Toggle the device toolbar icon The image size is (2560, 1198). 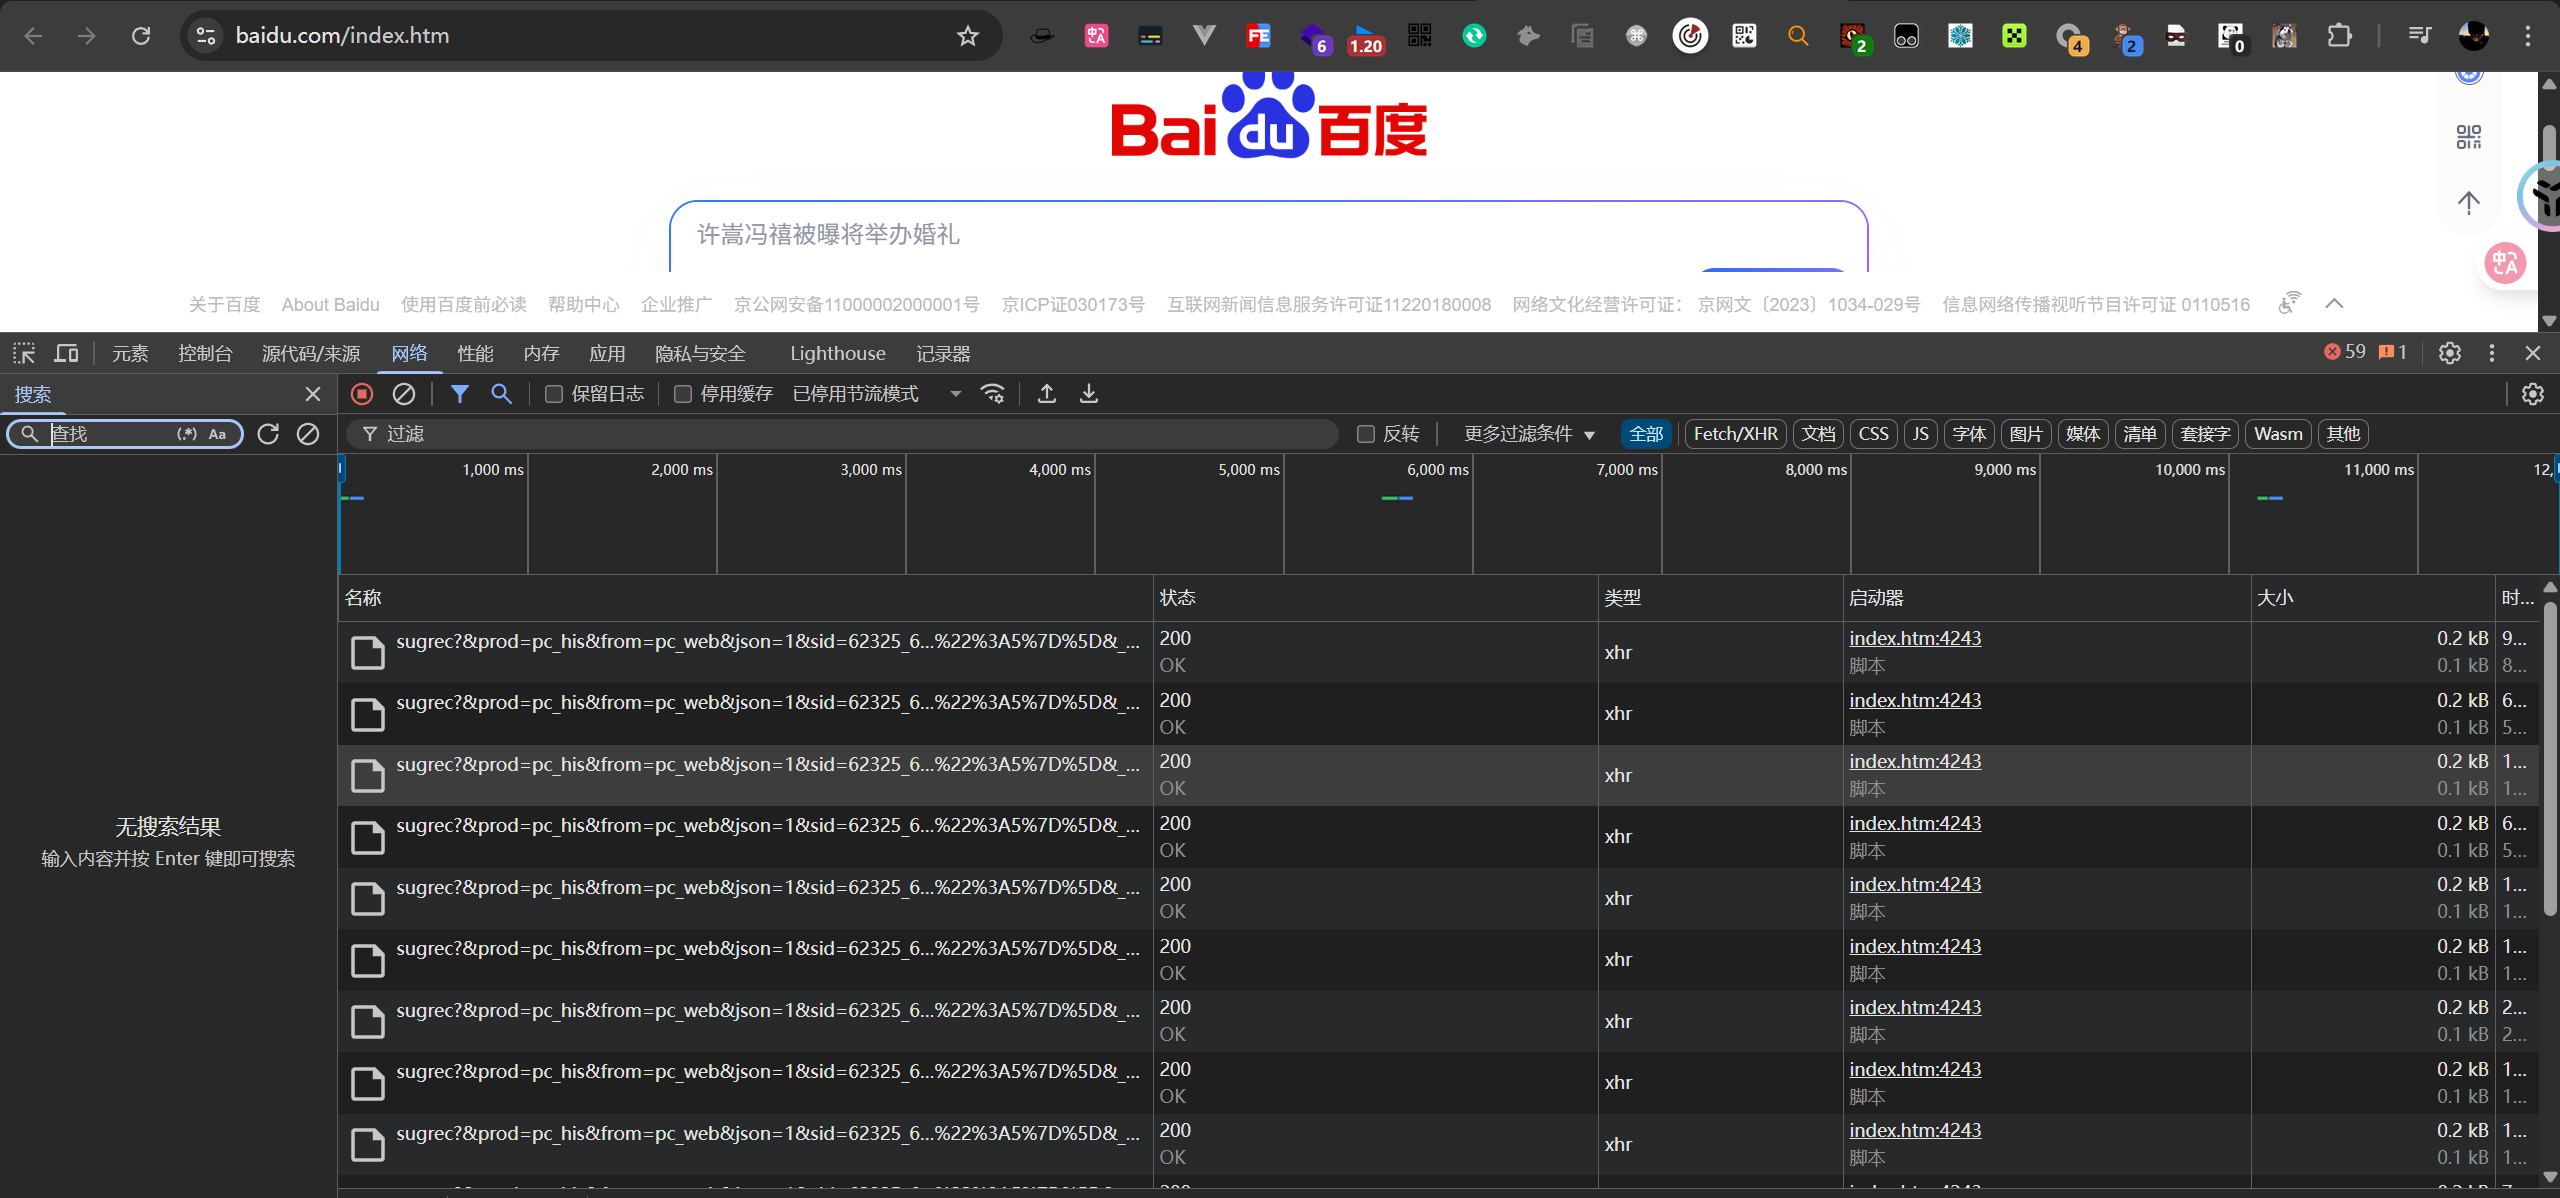tap(66, 353)
